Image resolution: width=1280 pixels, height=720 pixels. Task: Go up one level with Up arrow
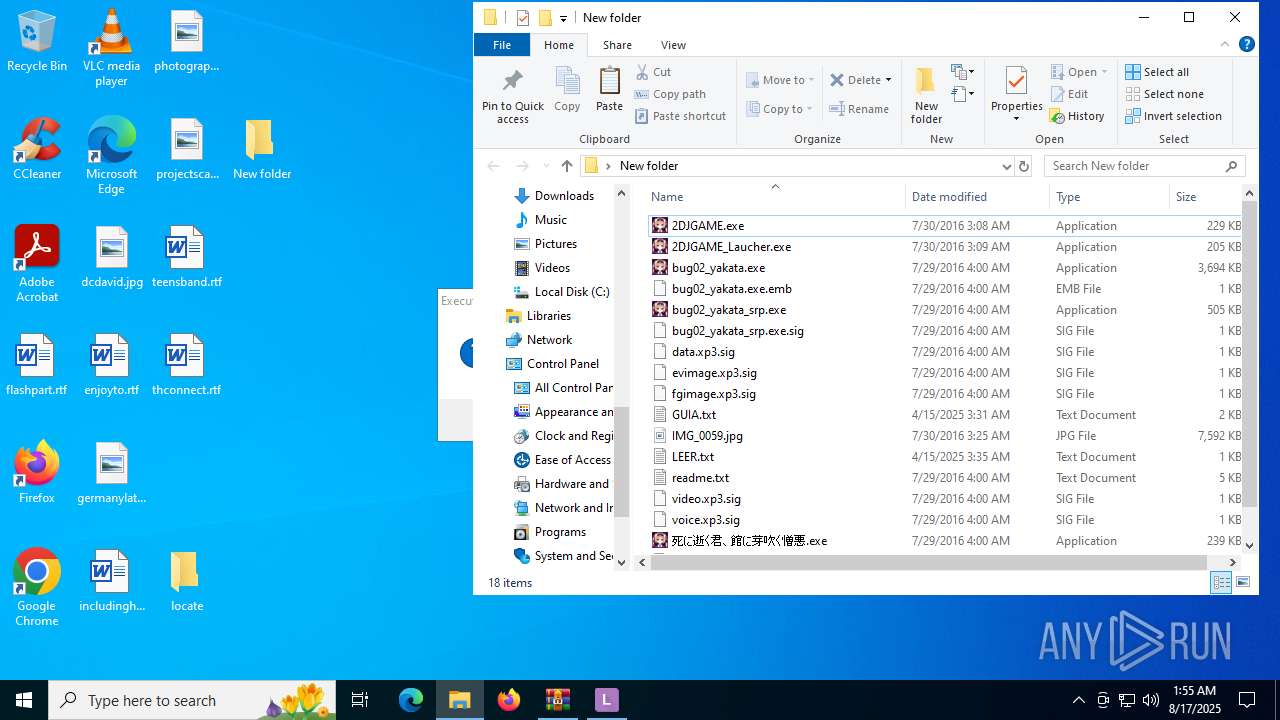coord(567,166)
